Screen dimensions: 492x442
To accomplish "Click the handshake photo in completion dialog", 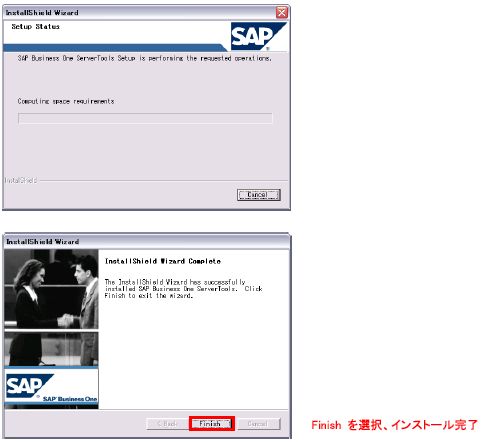I will (51, 289).
